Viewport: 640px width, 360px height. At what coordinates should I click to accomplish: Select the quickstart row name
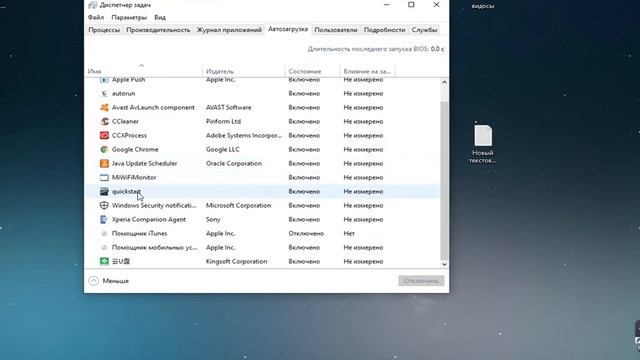(x=126, y=191)
